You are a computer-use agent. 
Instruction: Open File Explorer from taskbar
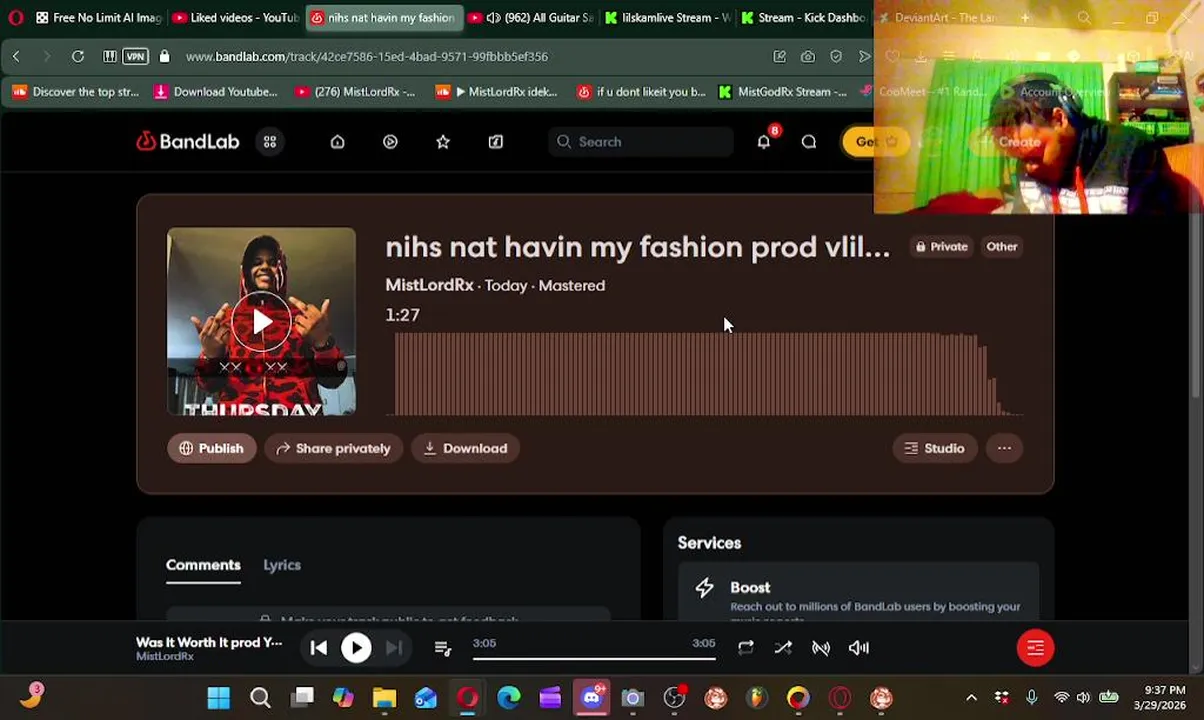click(384, 698)
